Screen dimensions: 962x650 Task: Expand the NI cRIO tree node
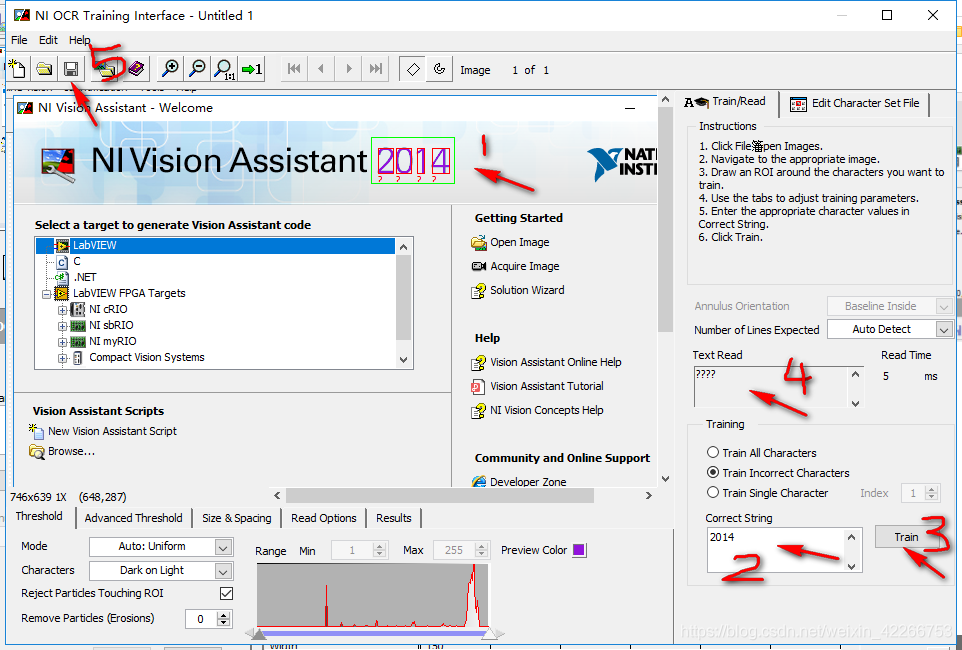(x=63, y=310)
